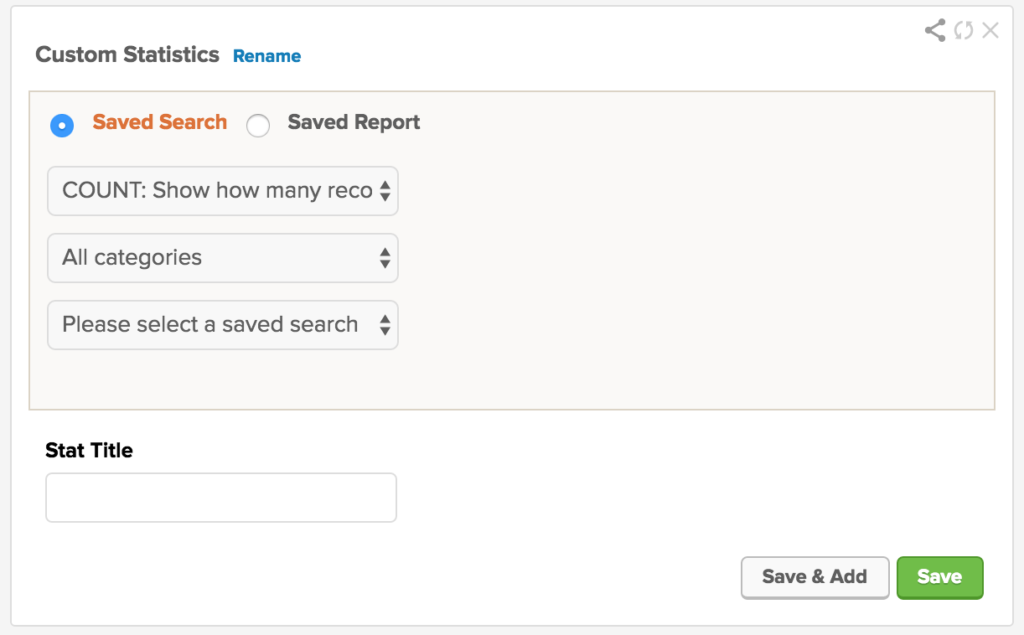Click the refresh arrows icon

964,30
